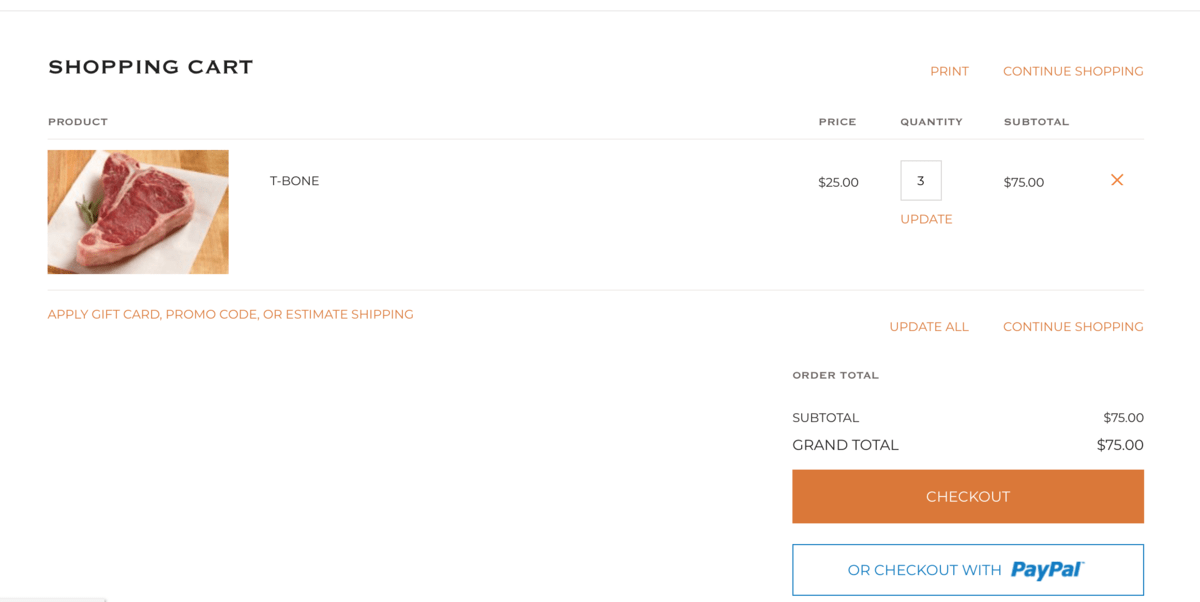Click the $25.00 item price
This screenshot has width=1200, height=602.
pyautogui.click(x=838, y=182)
